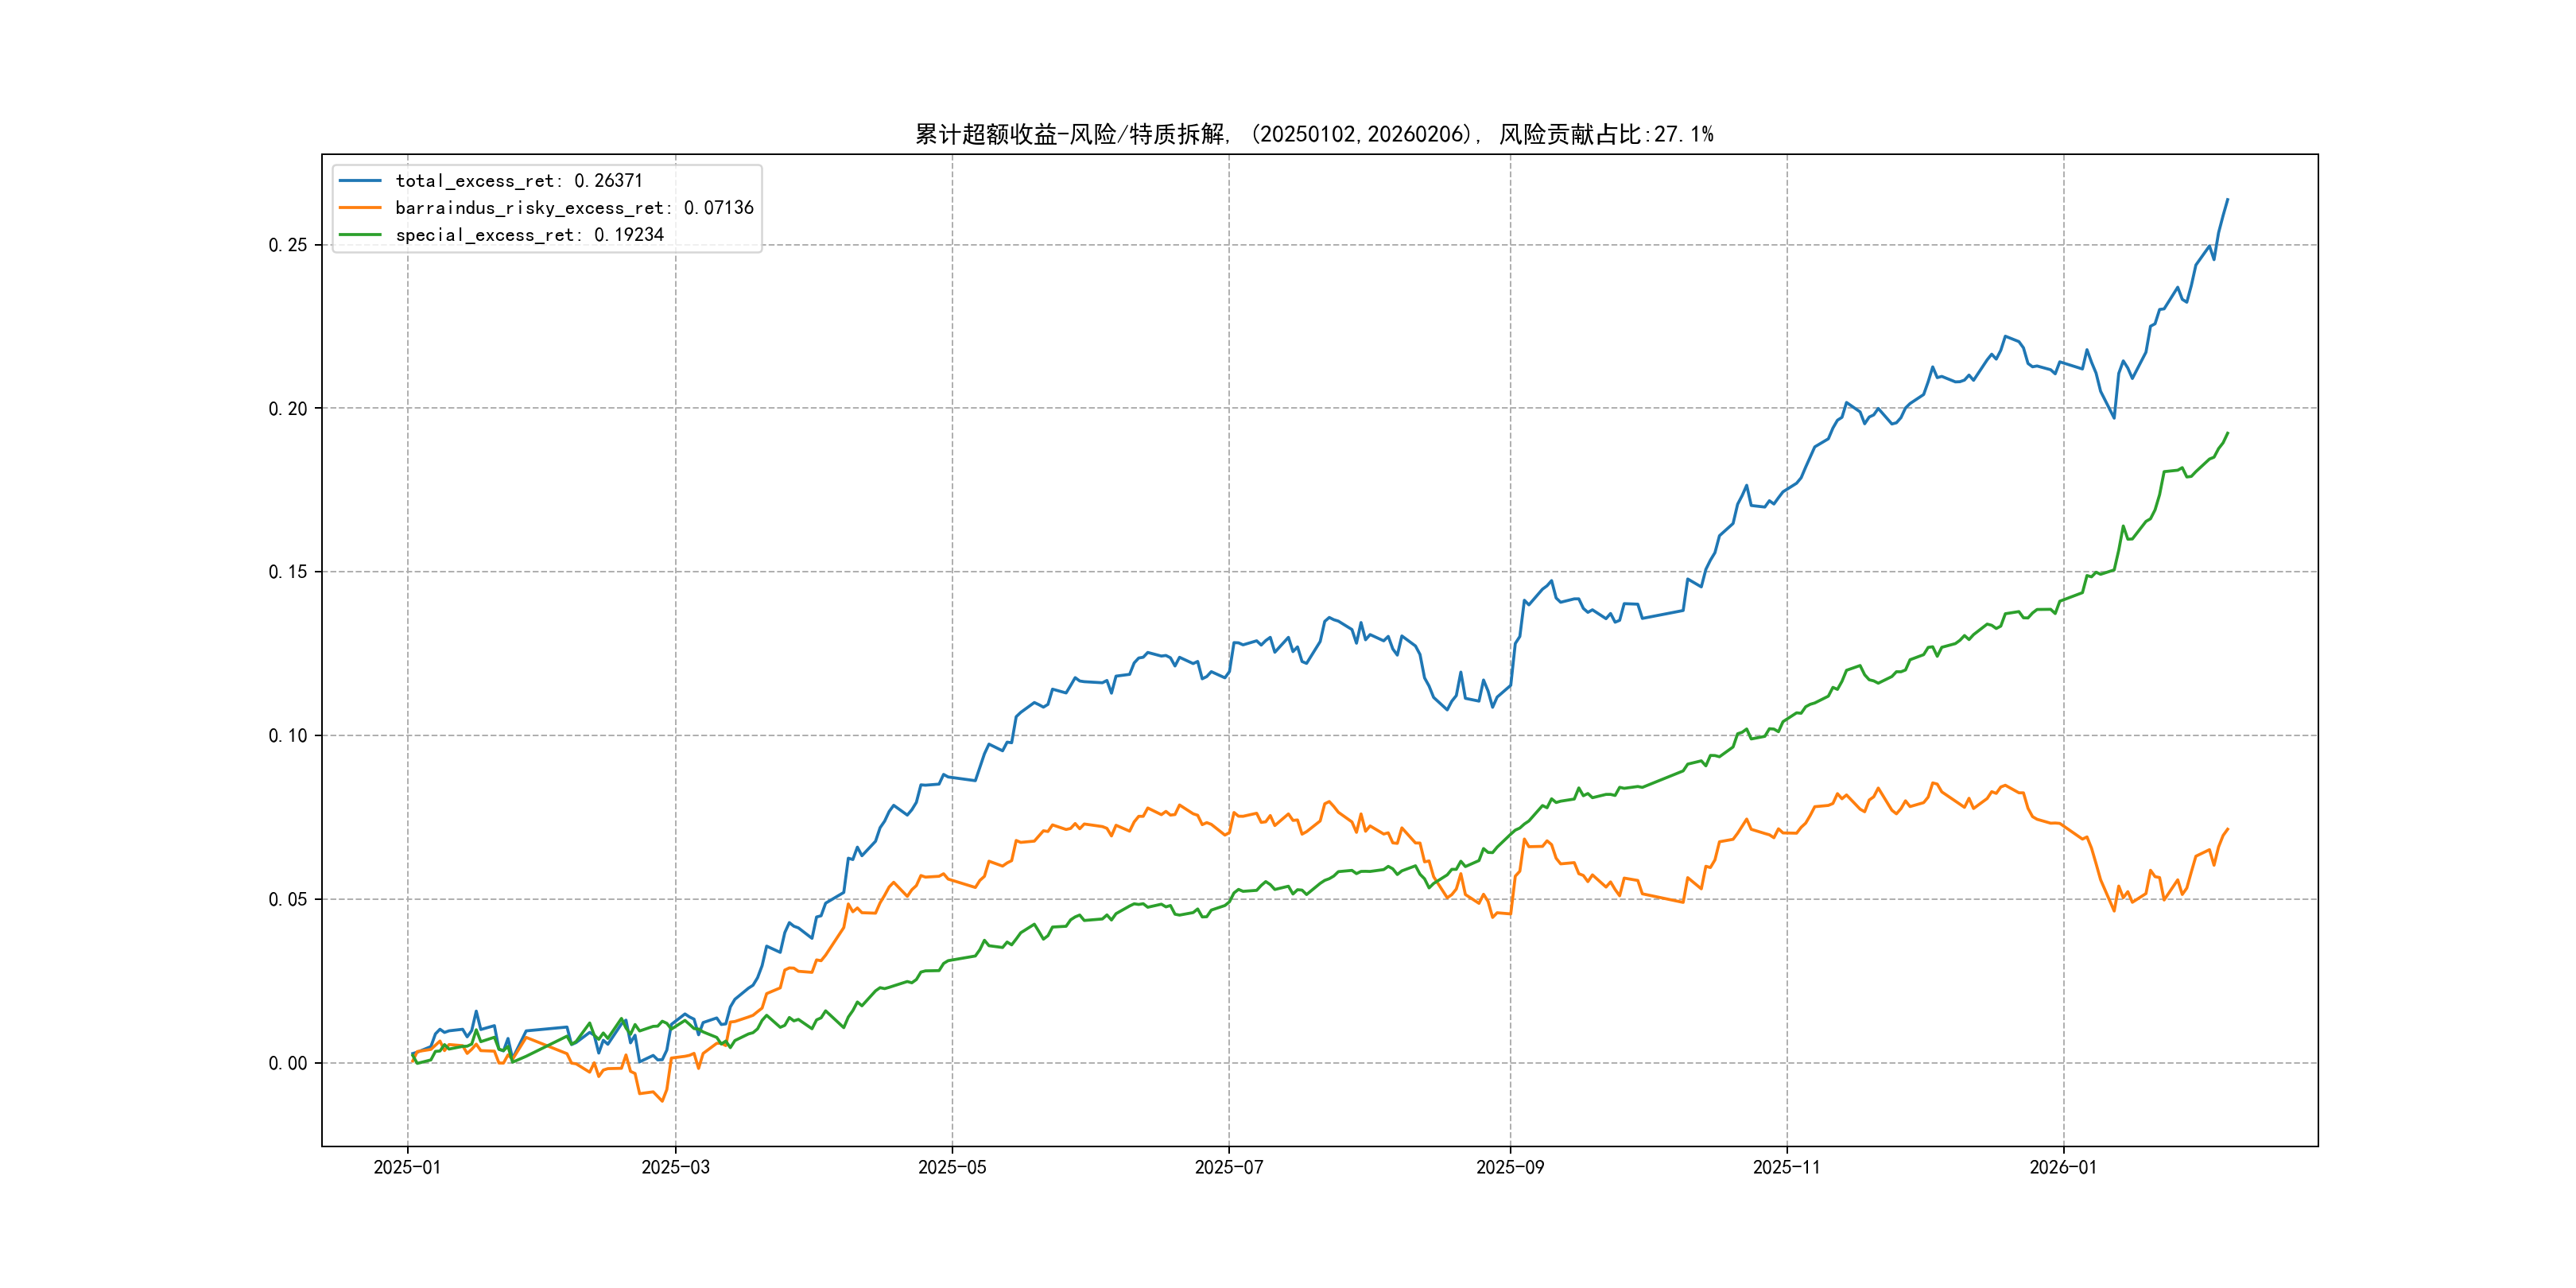Click the blue line swatch in legend
The image size is (2576, 1288).
click(x=360, y=181)
